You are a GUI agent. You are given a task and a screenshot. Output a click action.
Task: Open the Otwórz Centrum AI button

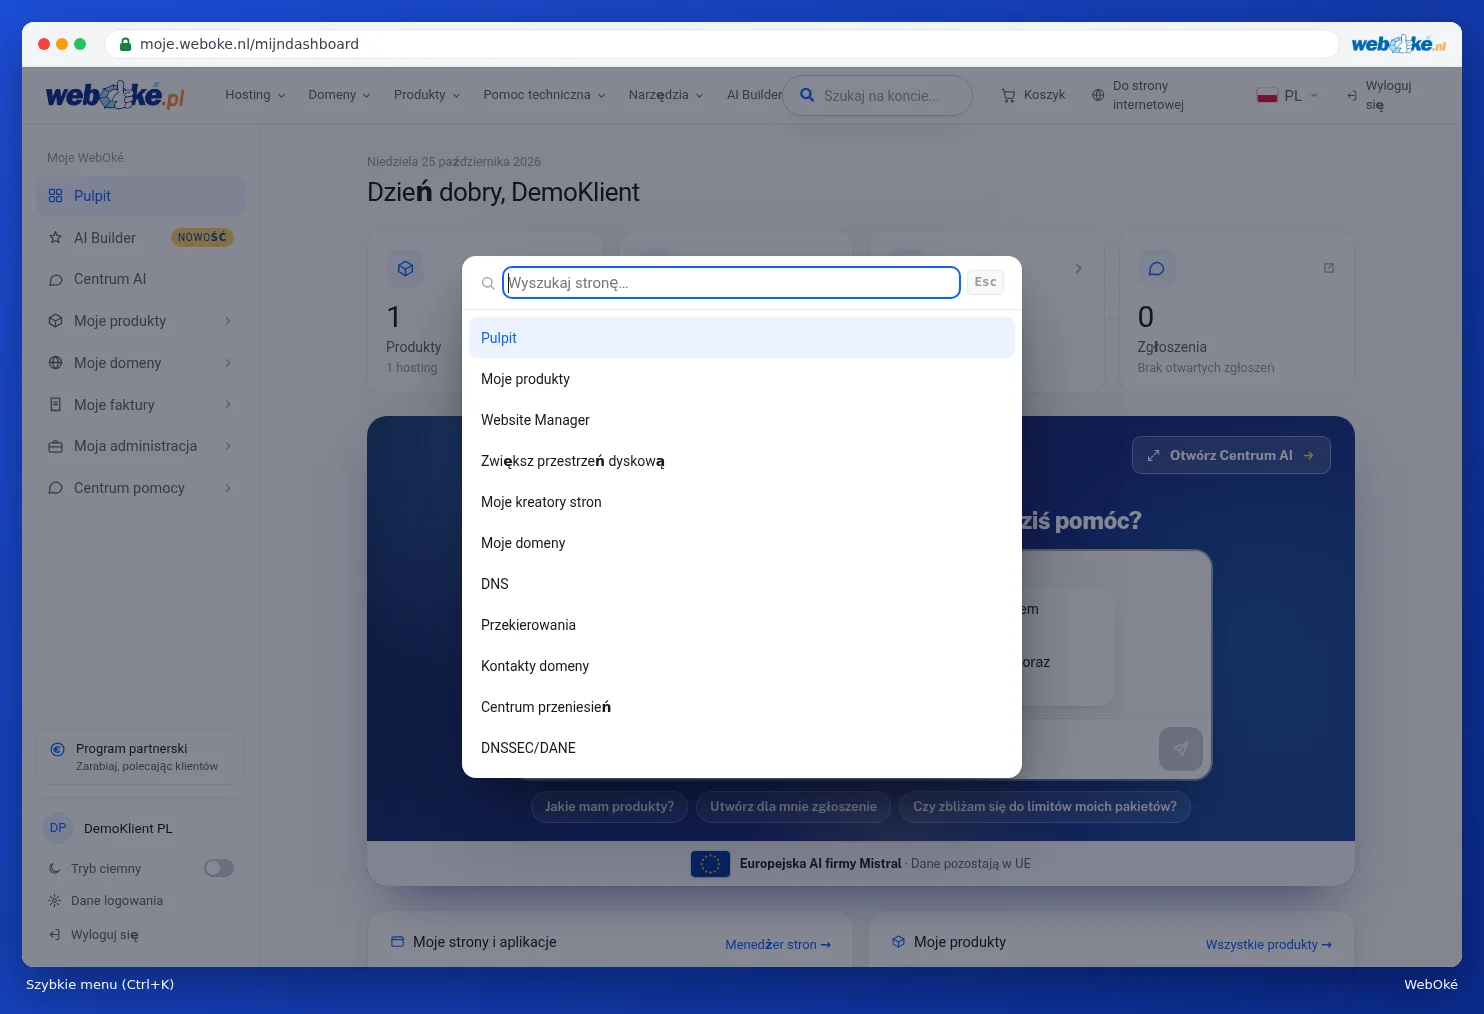1231,455
